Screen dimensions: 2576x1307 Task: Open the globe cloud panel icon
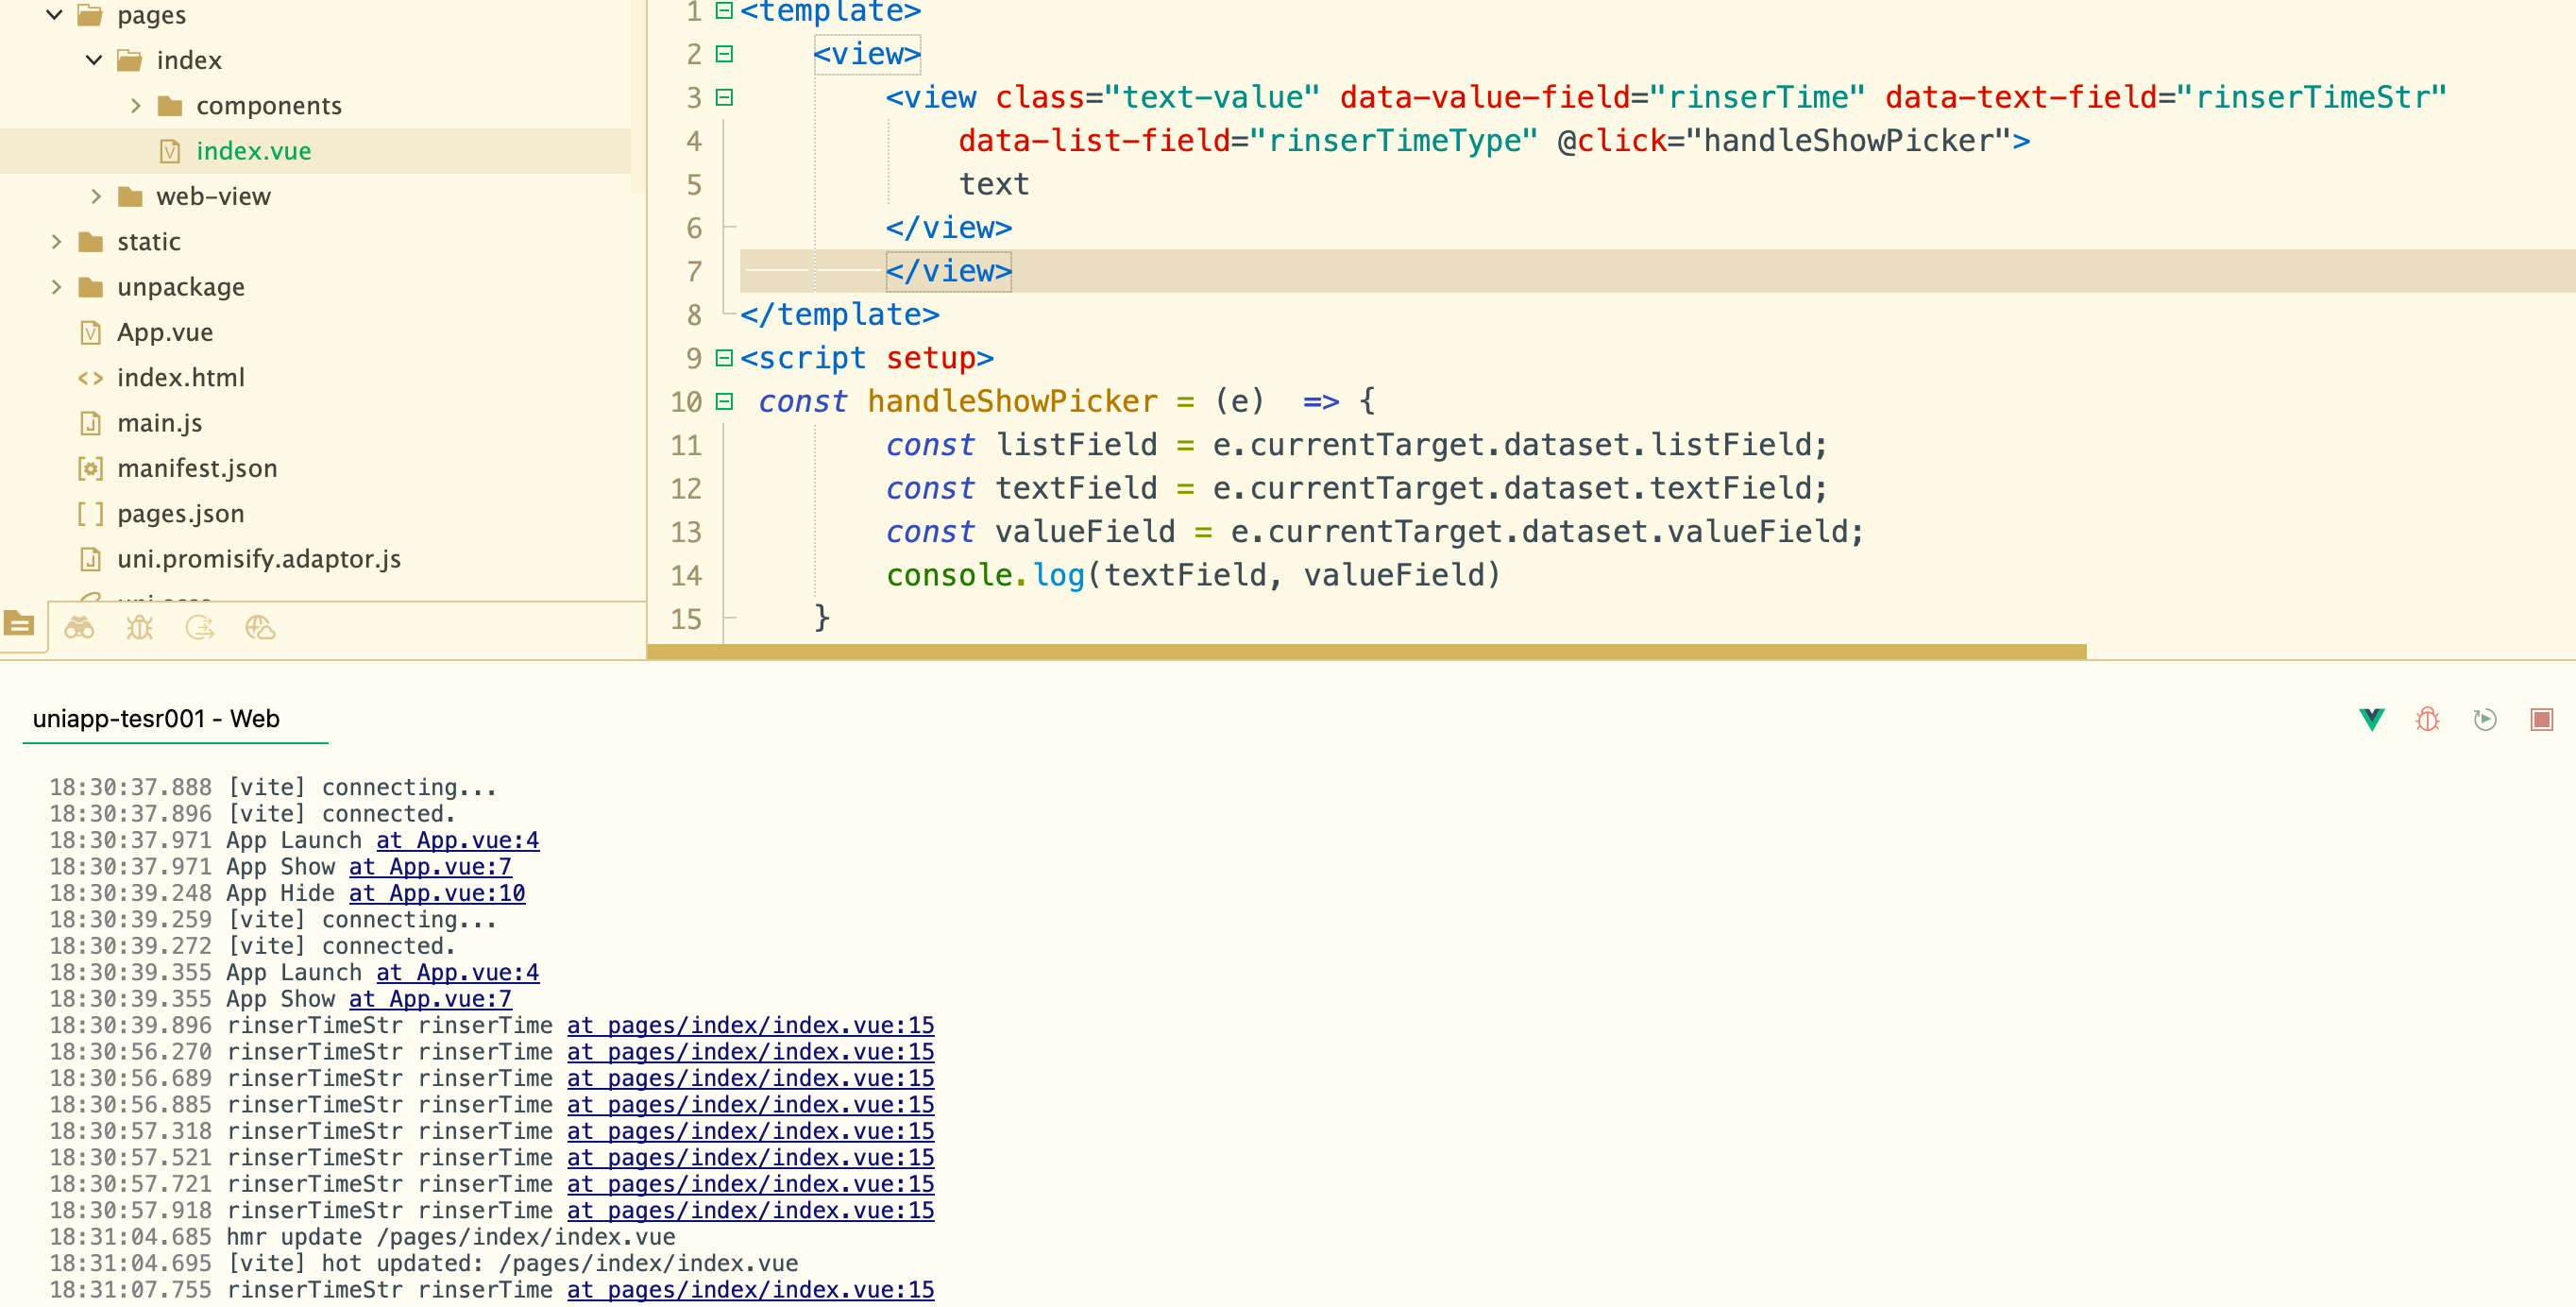[260, 628]
